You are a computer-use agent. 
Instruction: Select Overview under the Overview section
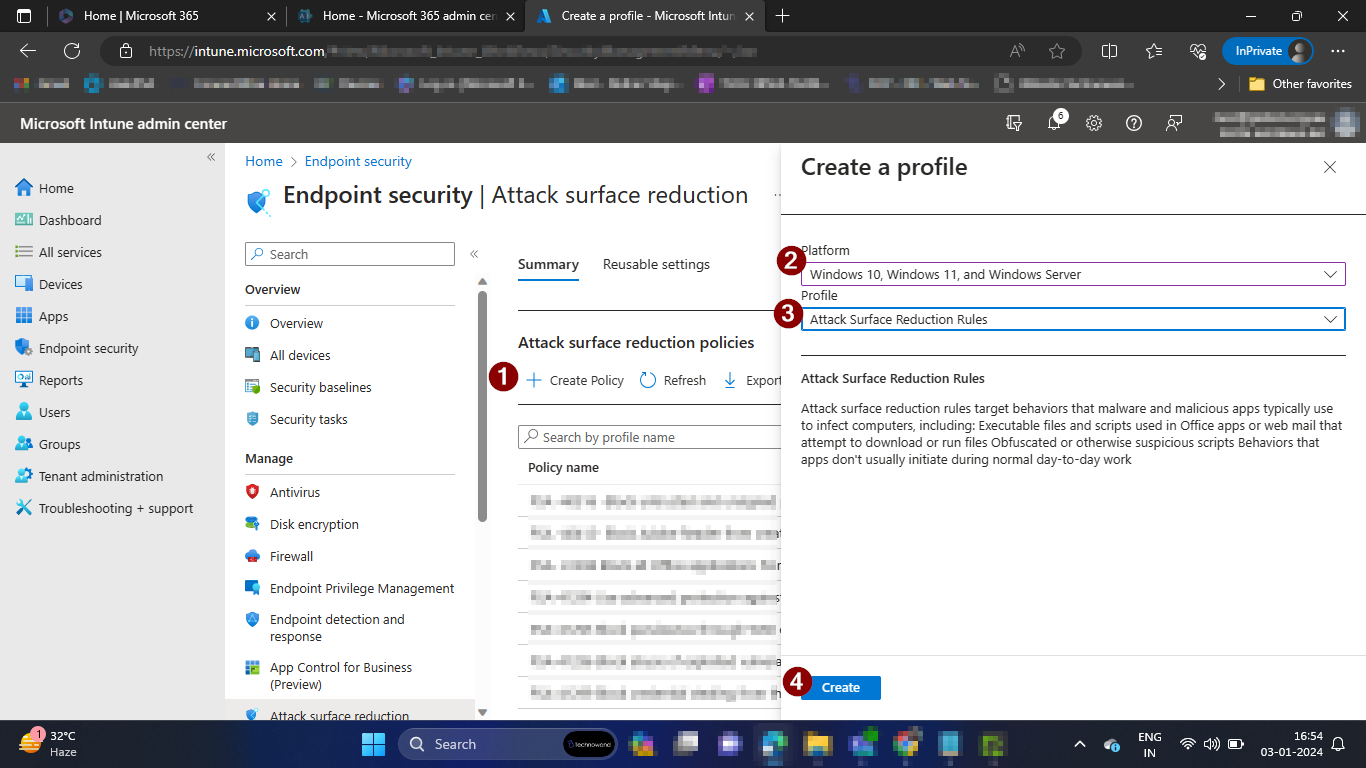coord(284,323)
